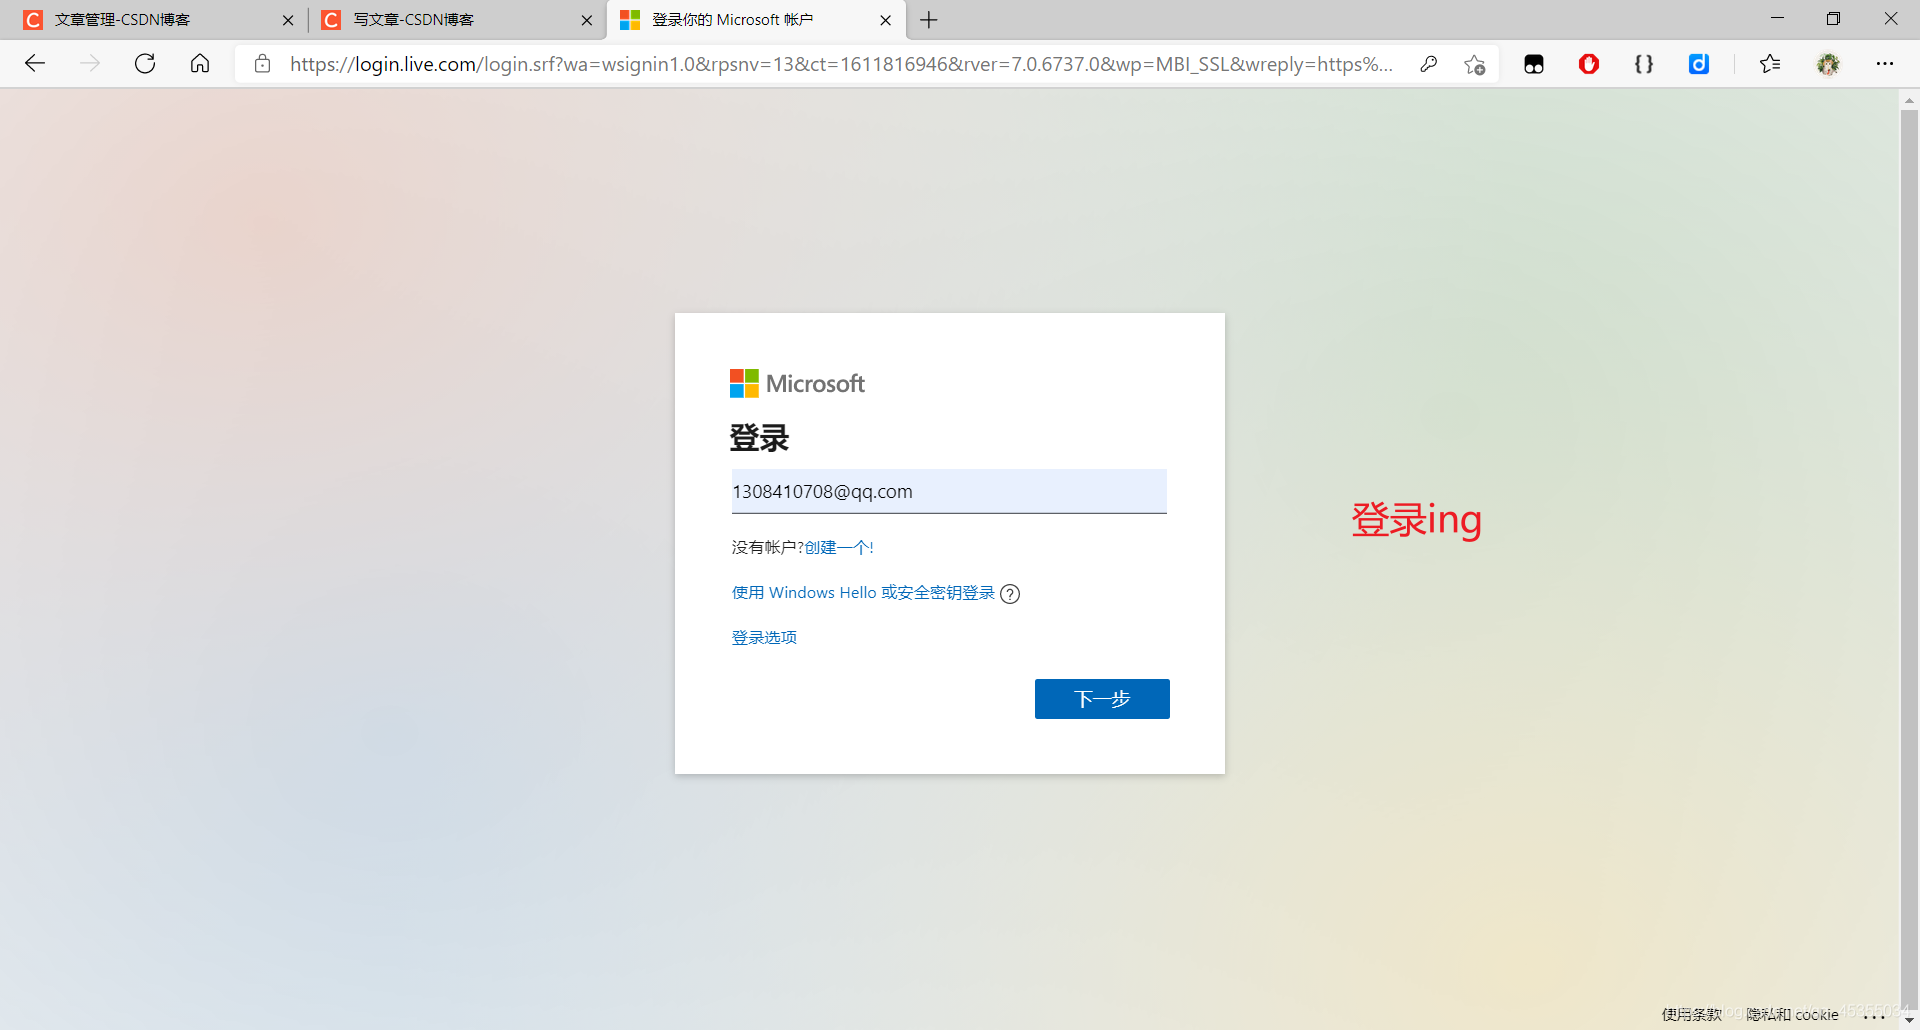
Task: Open the browser profile avatar
Action: click(1828, 64)
